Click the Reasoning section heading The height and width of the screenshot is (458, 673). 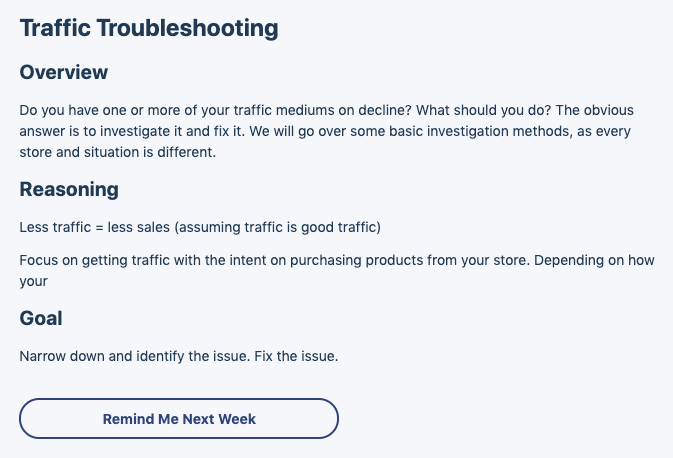tap(69, 189)
